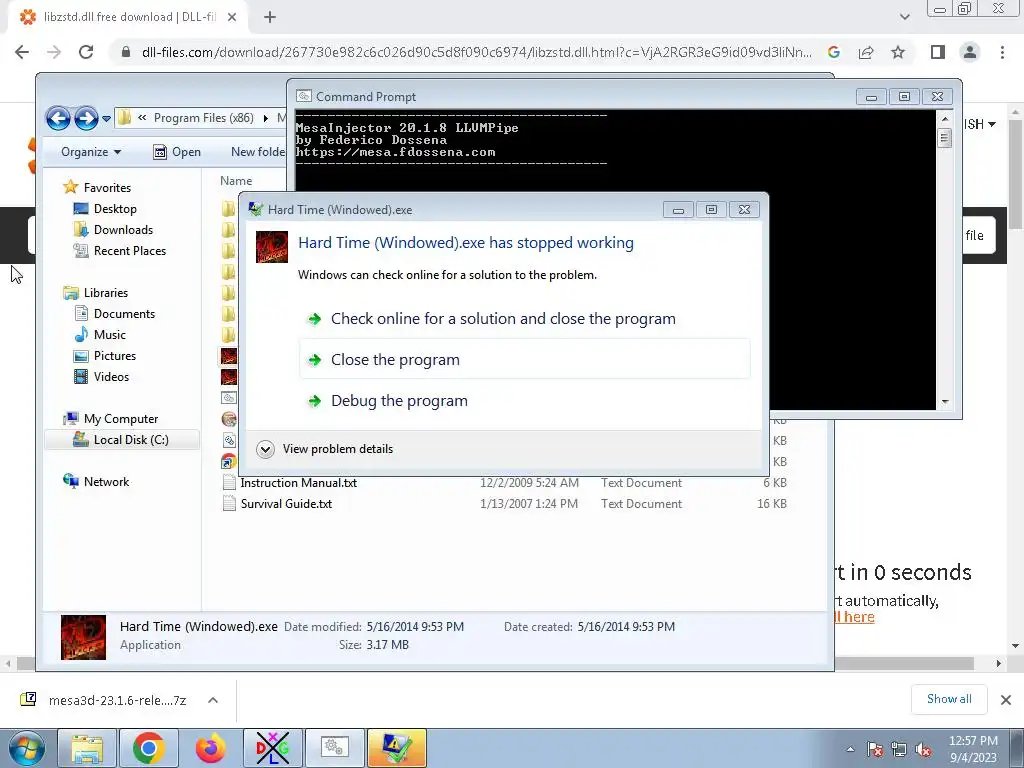Click Show all downloads
This screenshot has width=1024, height=768.
[949, 699]
